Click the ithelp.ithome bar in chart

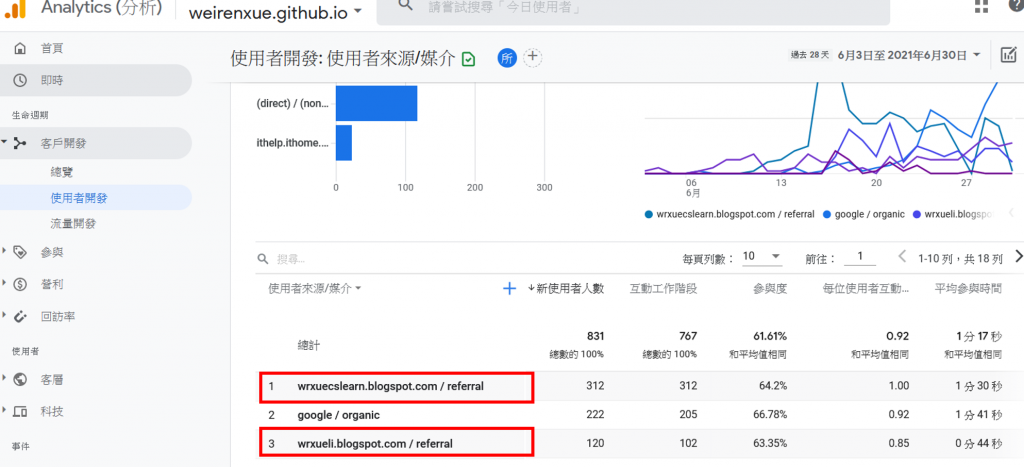344,143
